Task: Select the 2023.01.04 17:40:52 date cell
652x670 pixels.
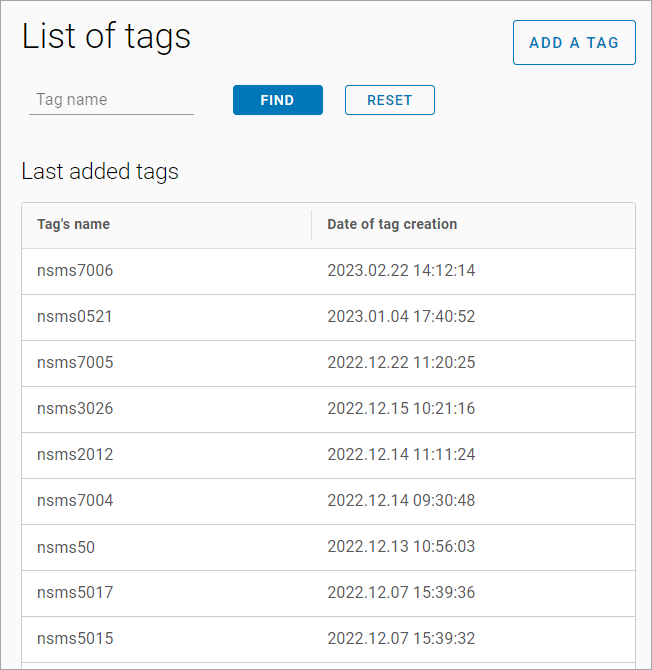Action: (401, 317)
